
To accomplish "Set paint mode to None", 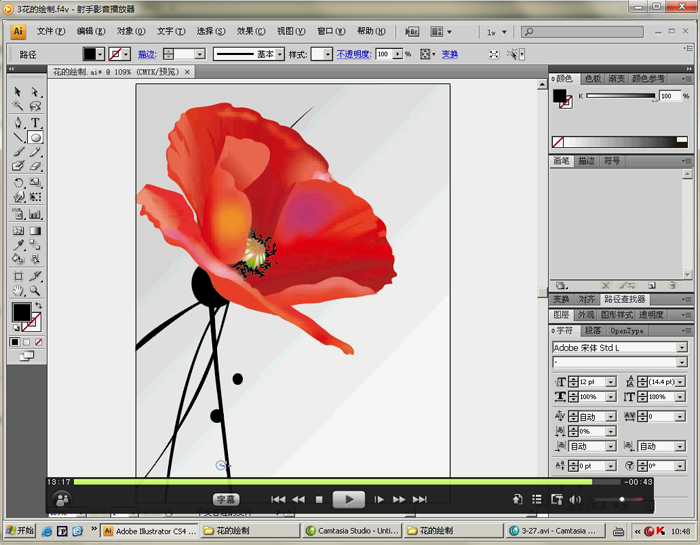I will pos(39,342).
